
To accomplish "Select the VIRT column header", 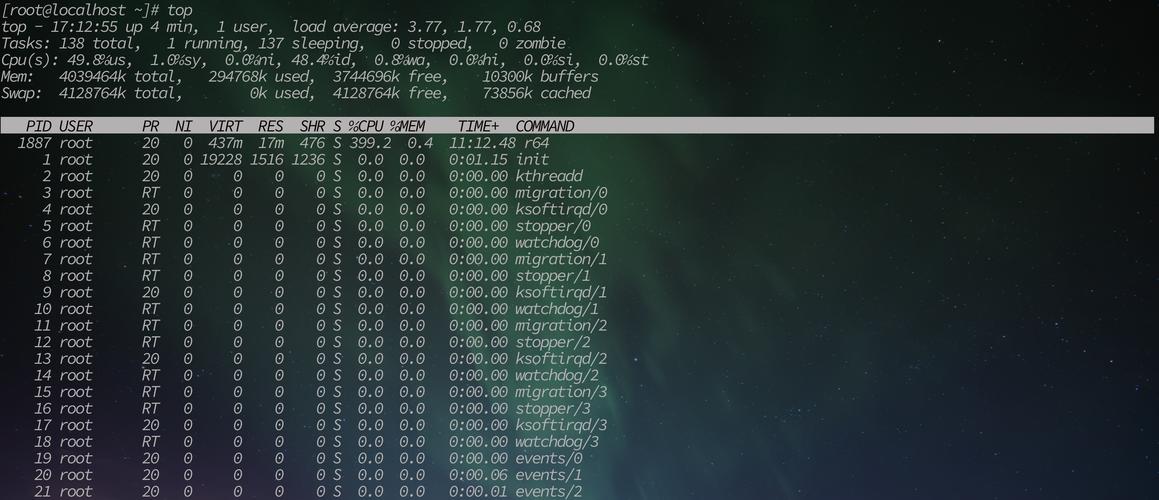I will (x=225, y=126).
